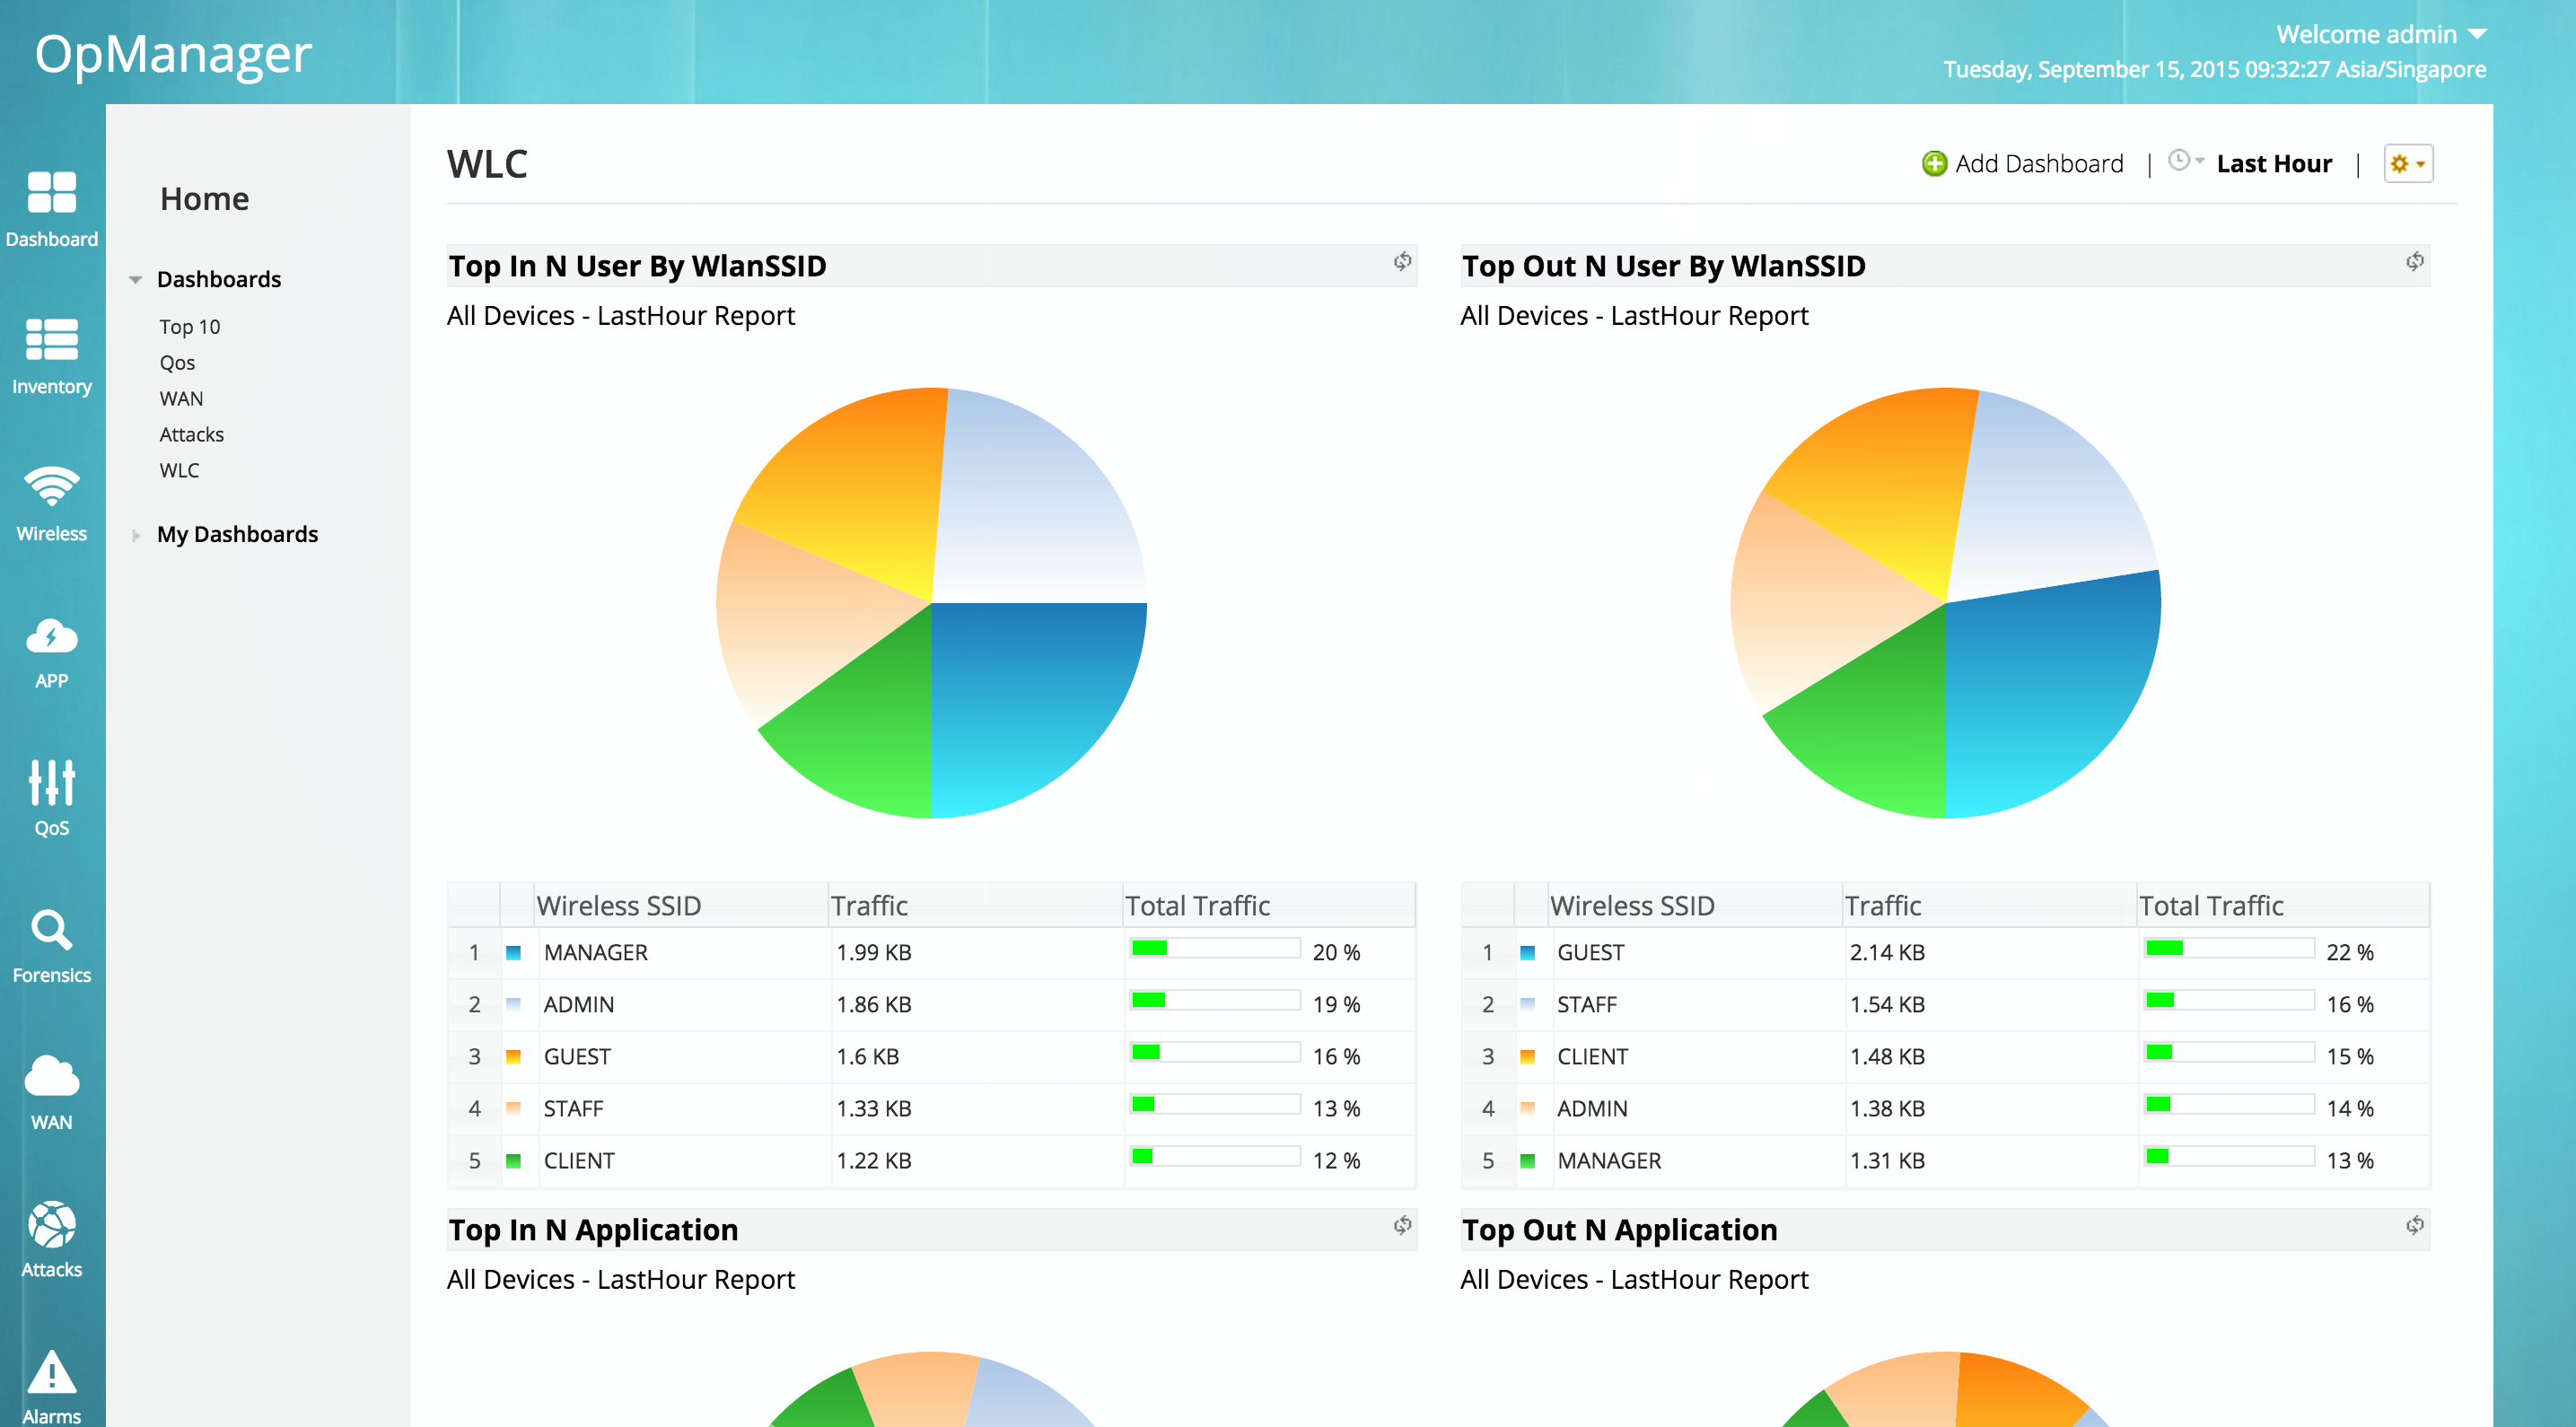Select the Inventory icon
Image resolution: width=2576 pixels, height=1427 pixels.
point(51,355)
